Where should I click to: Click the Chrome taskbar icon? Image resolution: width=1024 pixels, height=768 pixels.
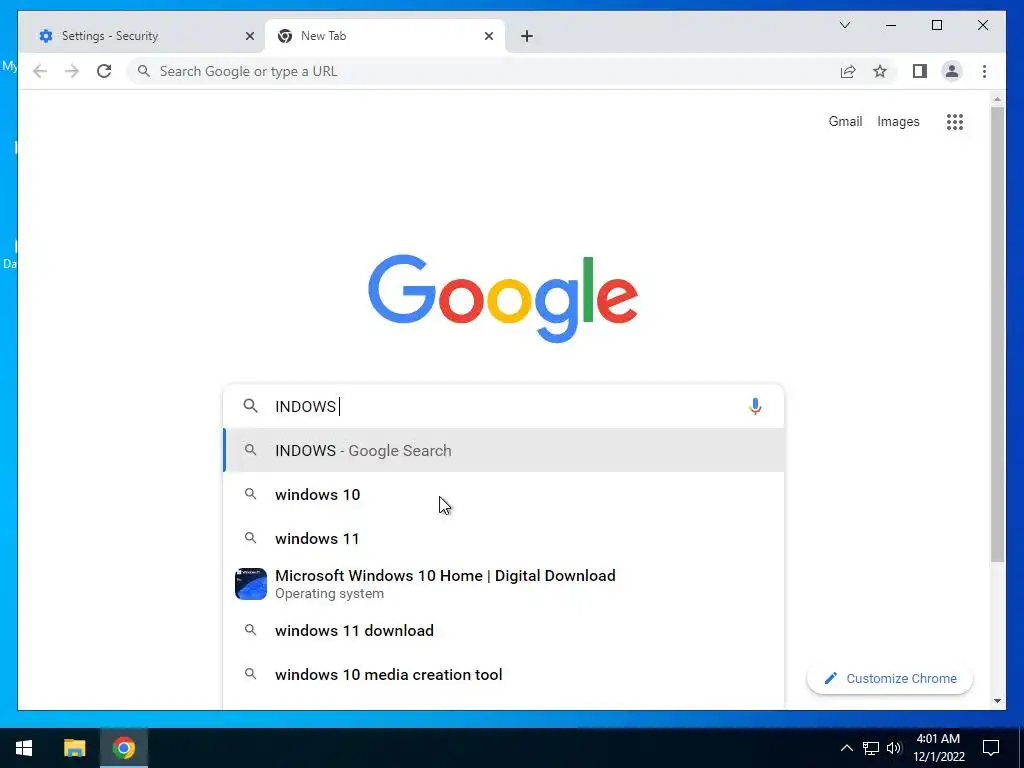124,748
